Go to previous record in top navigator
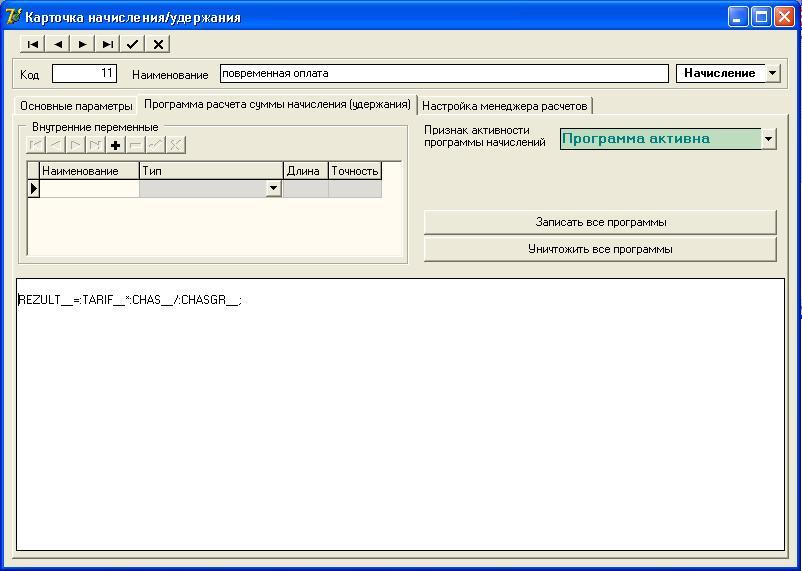This screenshot has height=571, width=802. click(x=58, y=44)
